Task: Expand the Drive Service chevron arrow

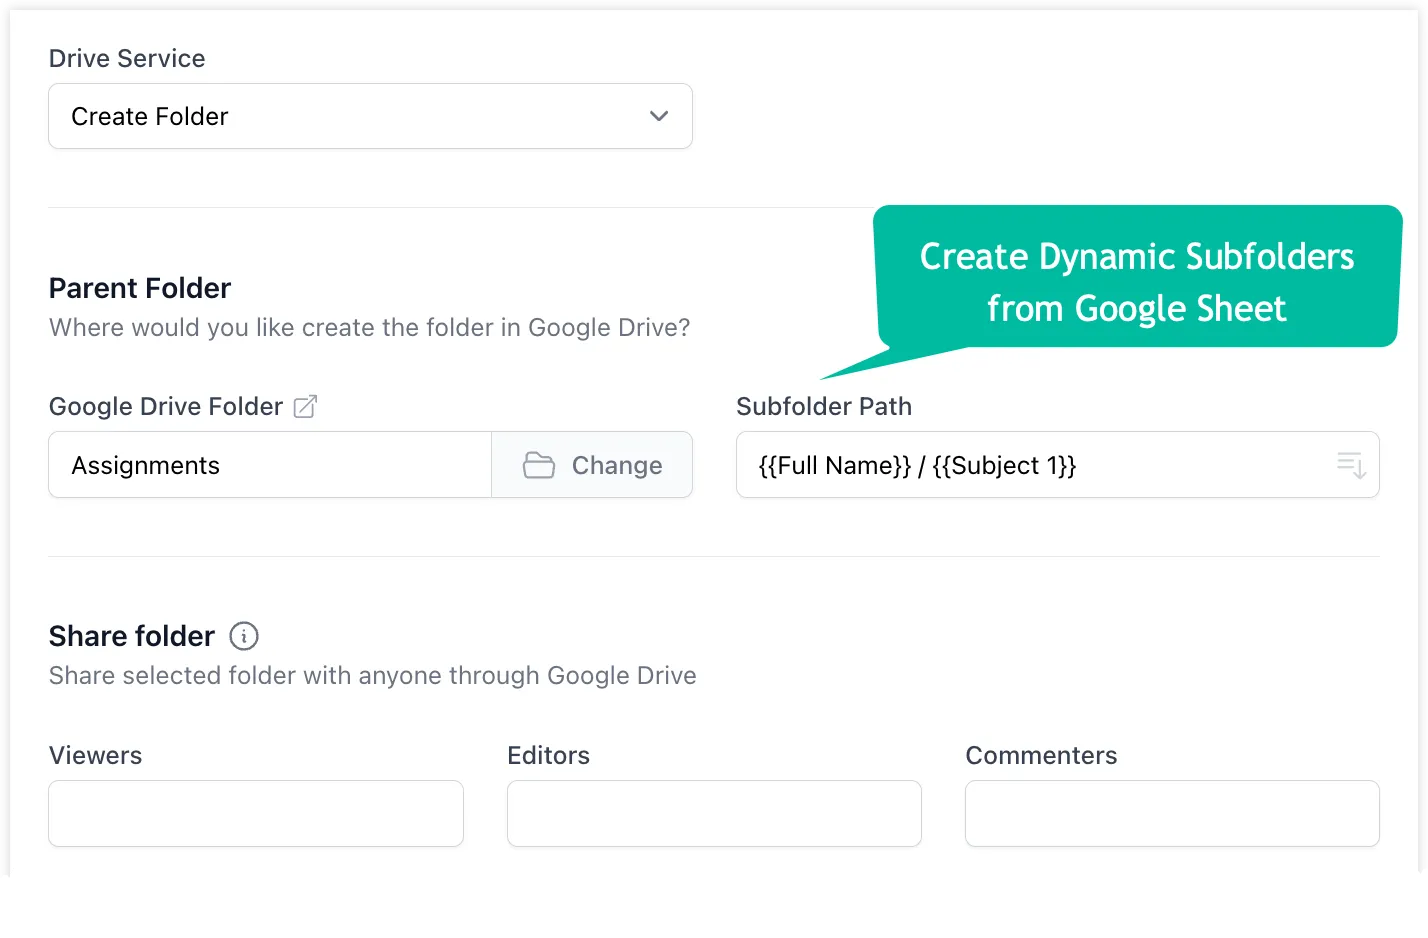Action: (659, 116)
